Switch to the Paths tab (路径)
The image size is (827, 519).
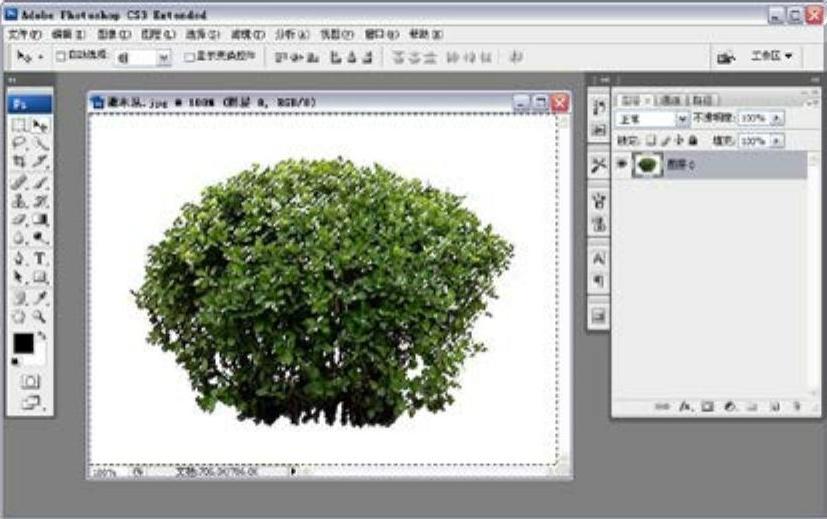point(702,100)
